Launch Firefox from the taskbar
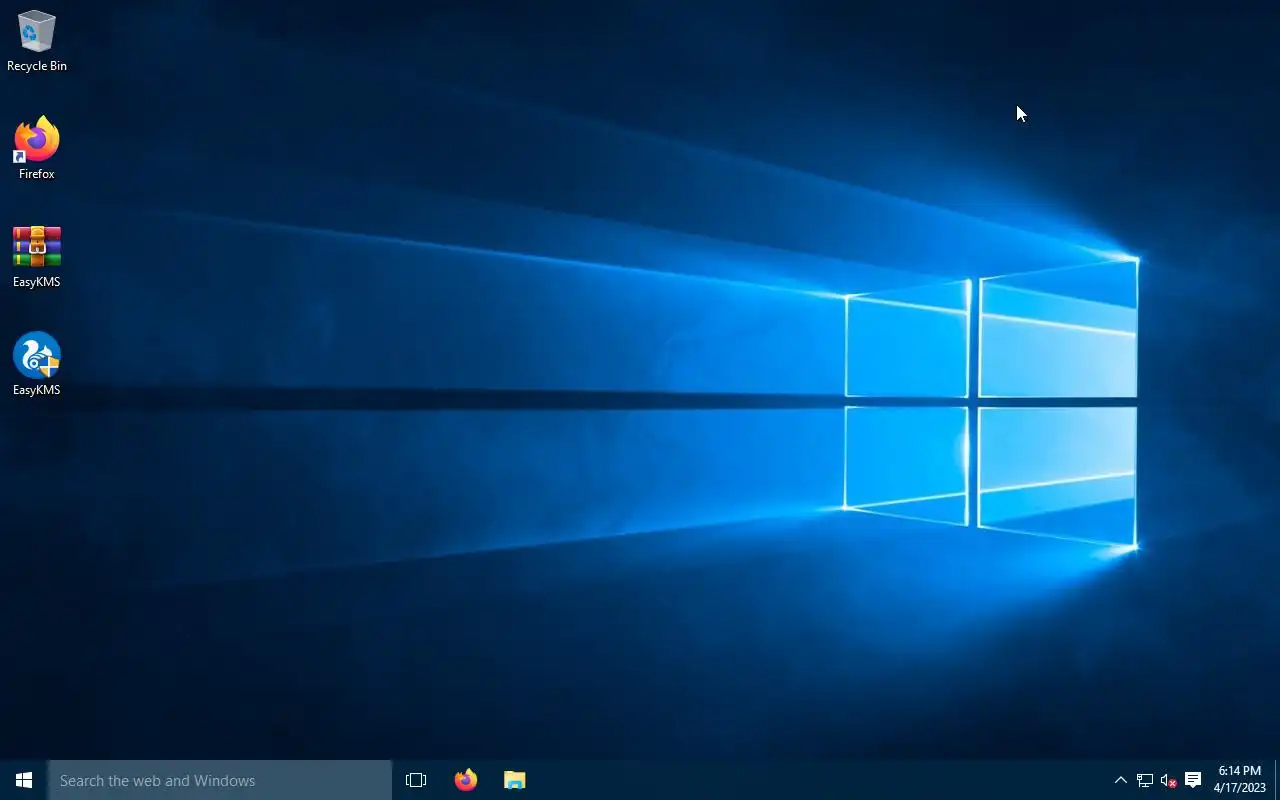1280x800 pixels. pos(466,780)
